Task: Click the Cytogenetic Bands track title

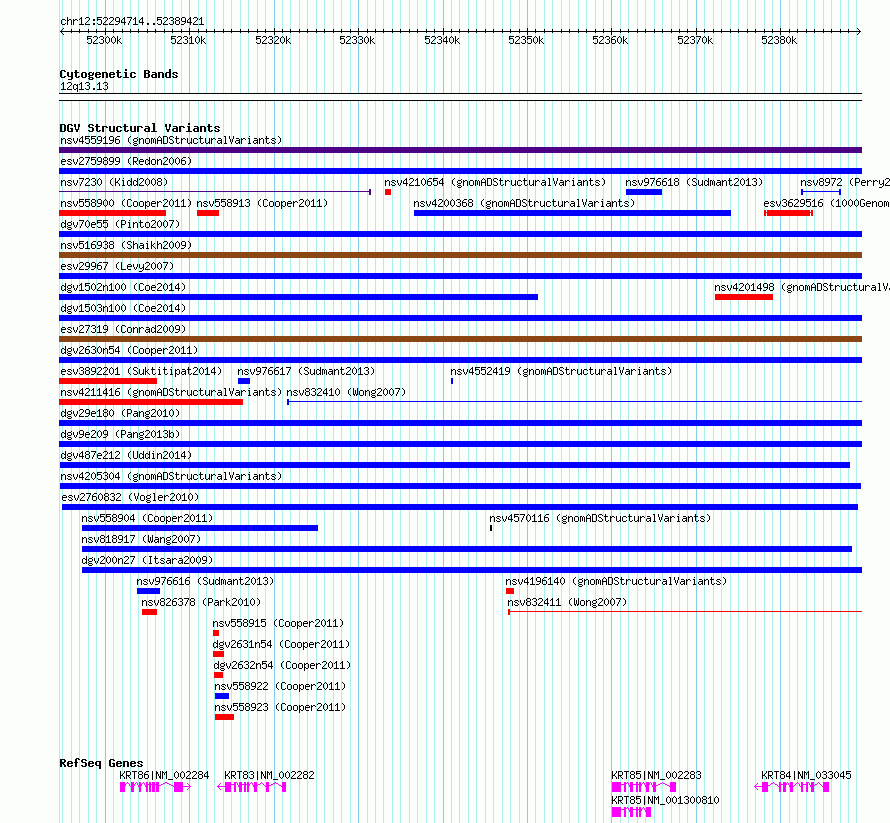Action: pyautogui.click(x=119, y=74)
